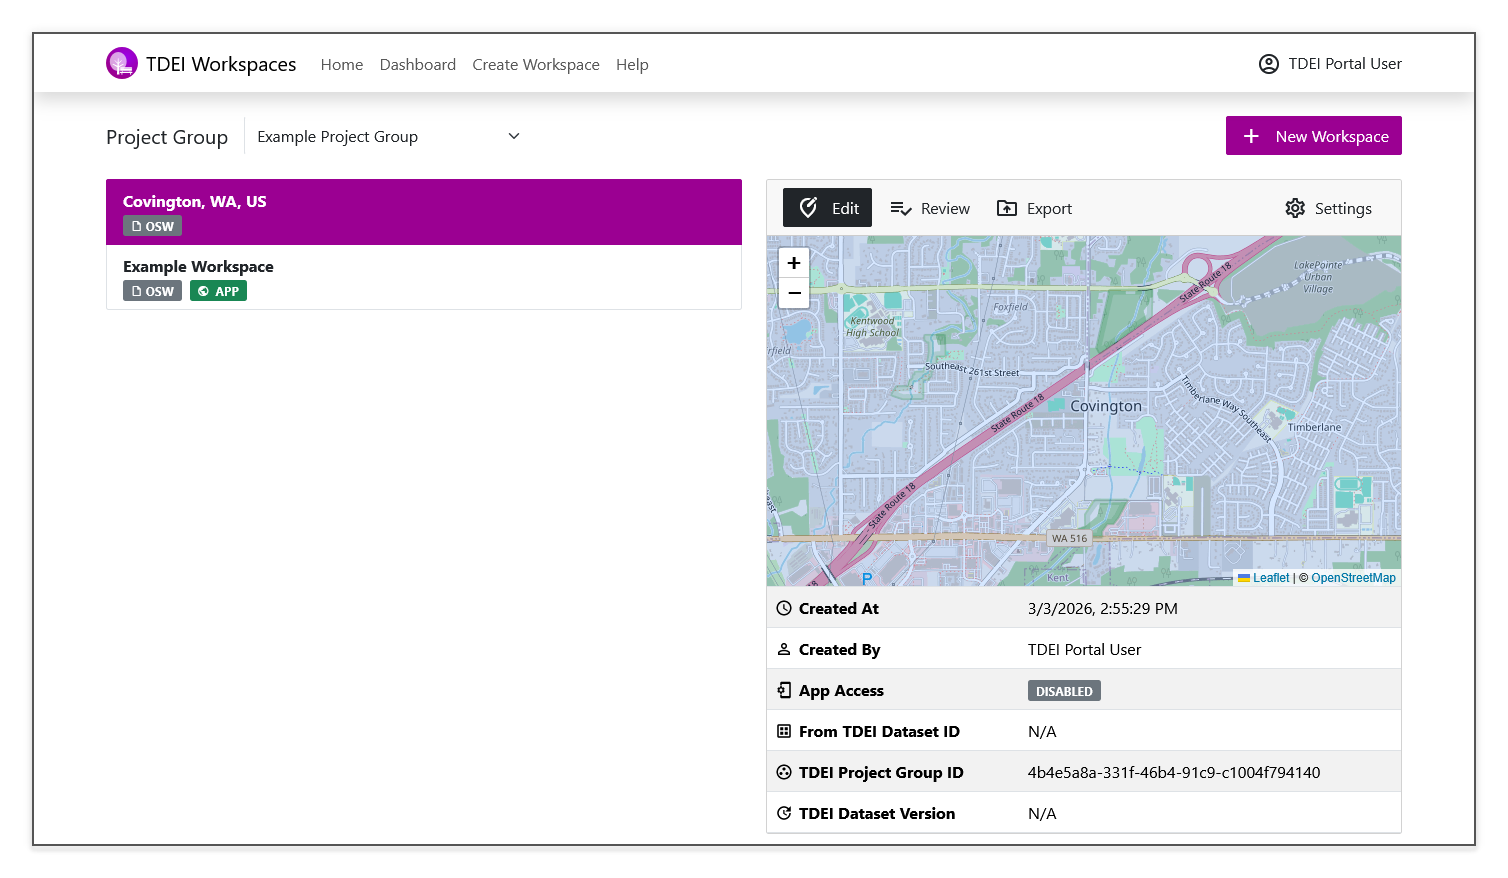
Task: Click the green APP badge on Example Workspace
Action: pos(218,290)
